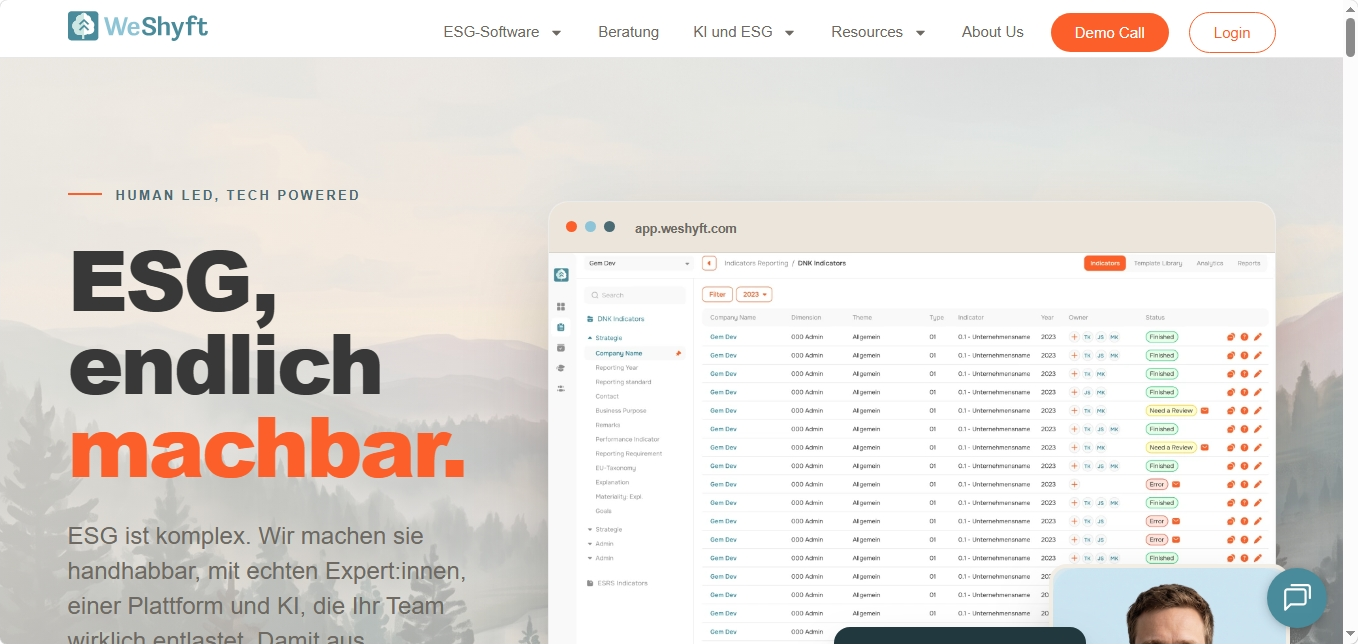1358x644 pixels.
Task: Click the DNK Indicators breadcrumb text
Action: point(822,263)
